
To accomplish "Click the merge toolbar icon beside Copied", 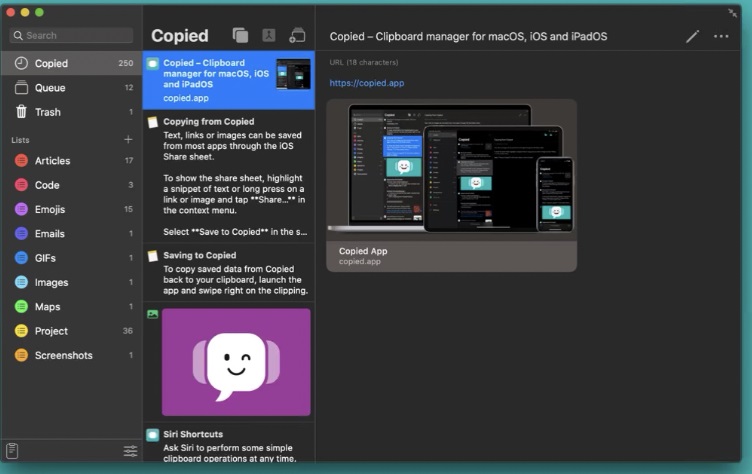I will (x=269, y=35).
